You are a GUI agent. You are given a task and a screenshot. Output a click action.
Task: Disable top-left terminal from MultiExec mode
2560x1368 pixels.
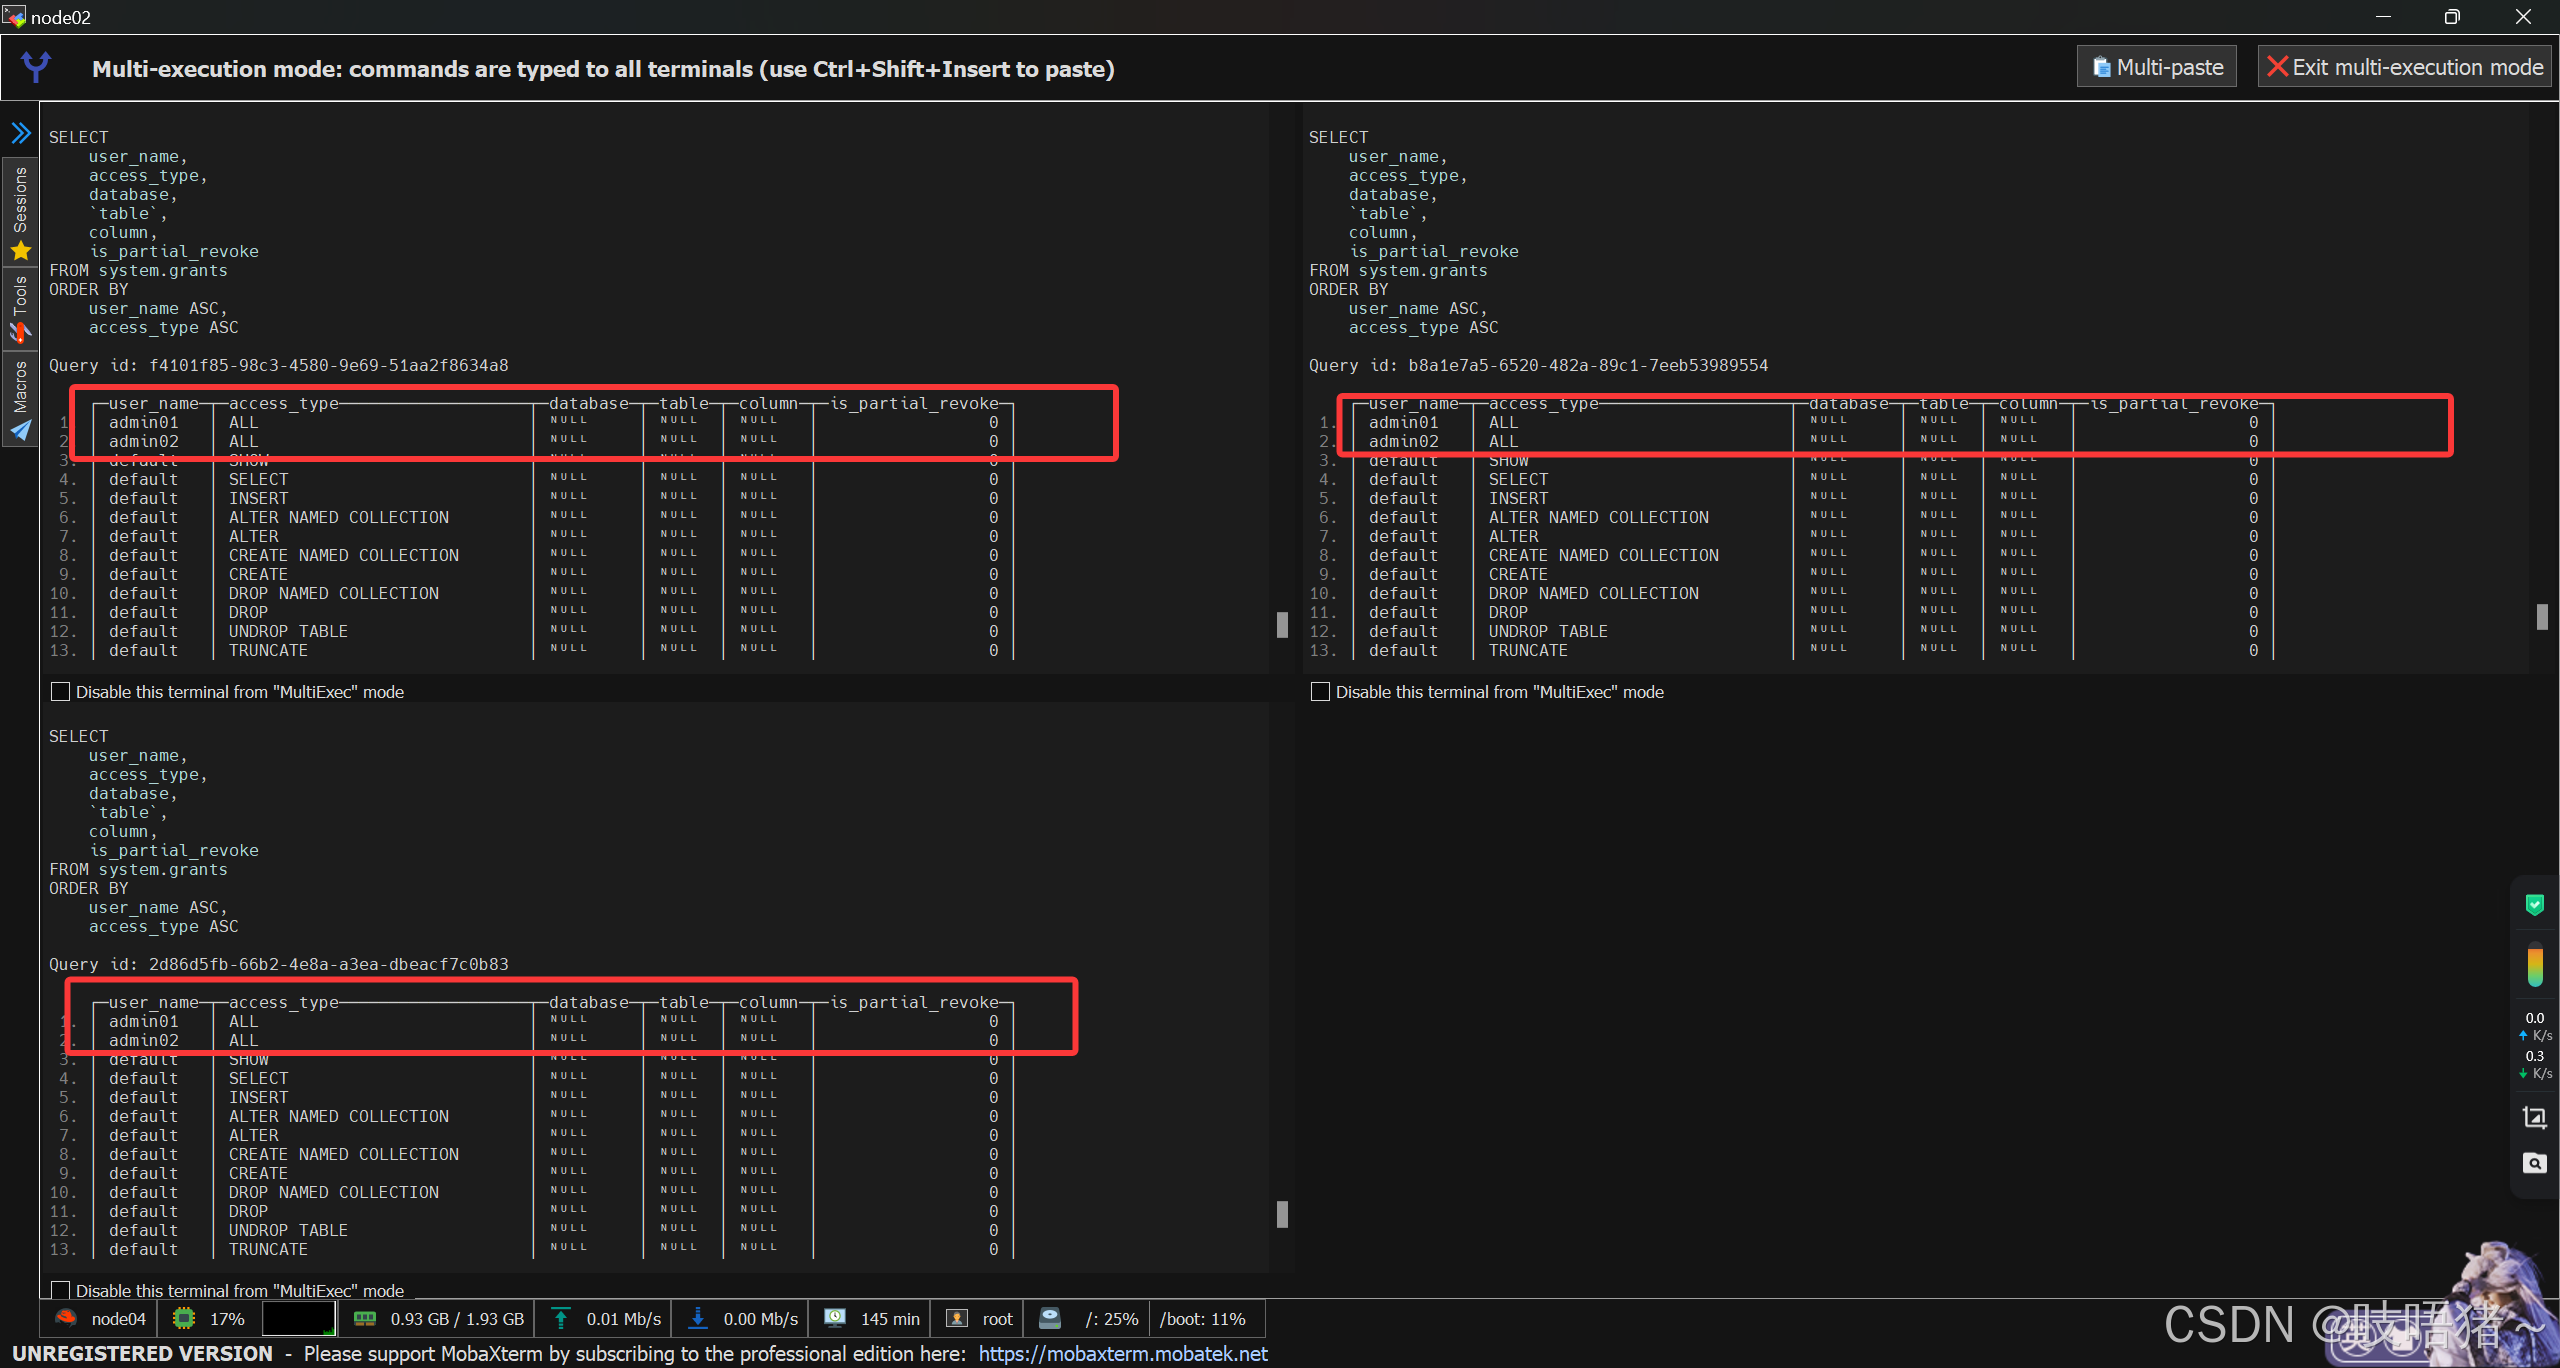coord(61,692)
